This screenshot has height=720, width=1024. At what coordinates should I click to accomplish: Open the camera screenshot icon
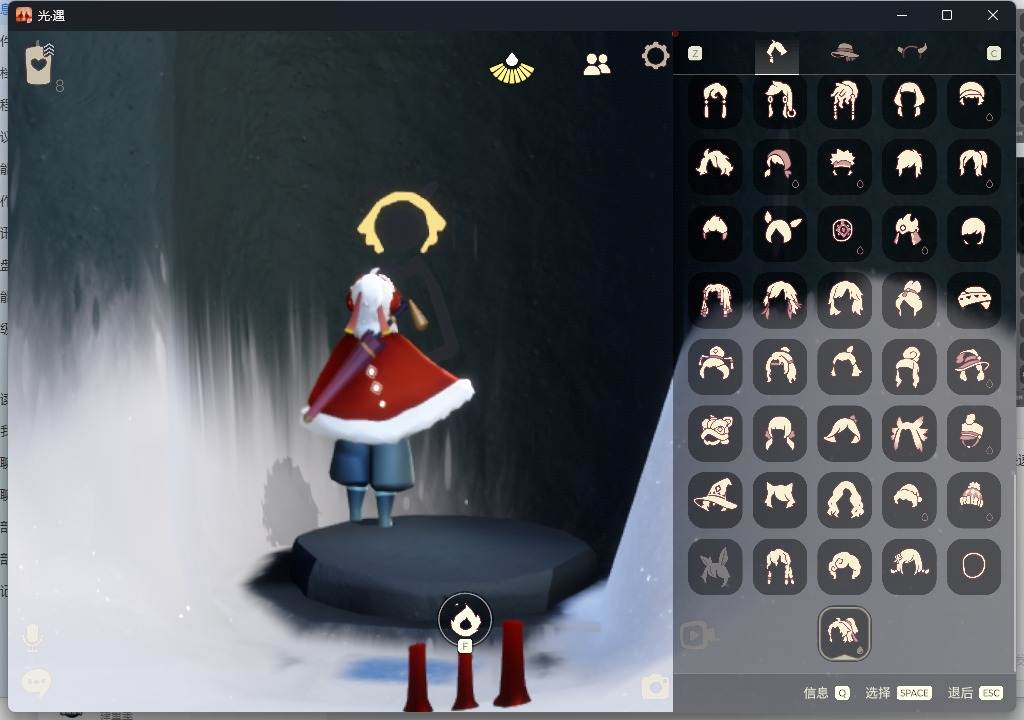[x=655, y=687]
